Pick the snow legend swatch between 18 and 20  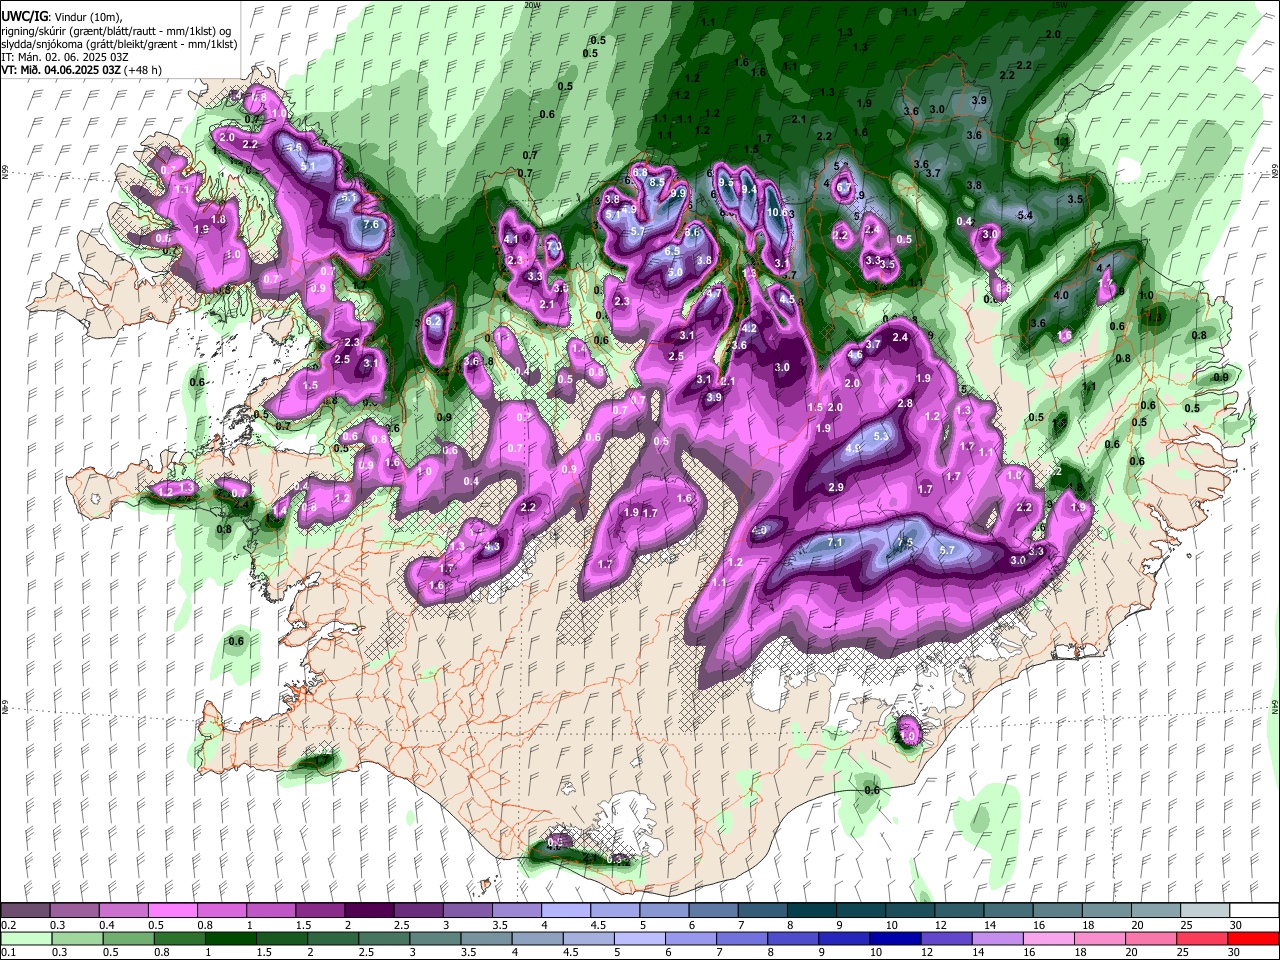(1107, 910)
